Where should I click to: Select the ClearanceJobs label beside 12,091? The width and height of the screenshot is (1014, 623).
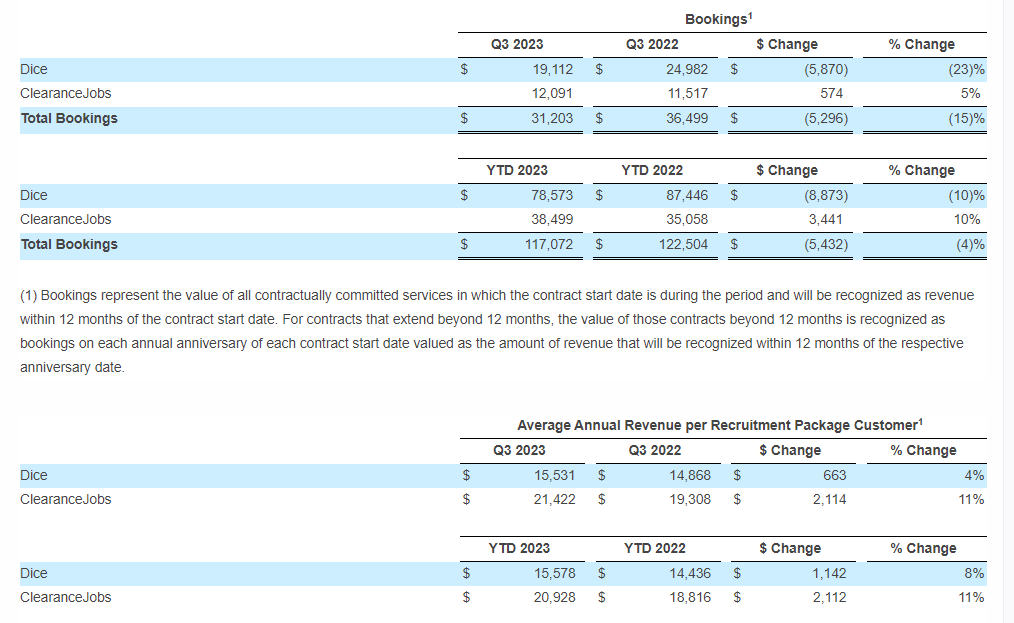pos(65,93)
